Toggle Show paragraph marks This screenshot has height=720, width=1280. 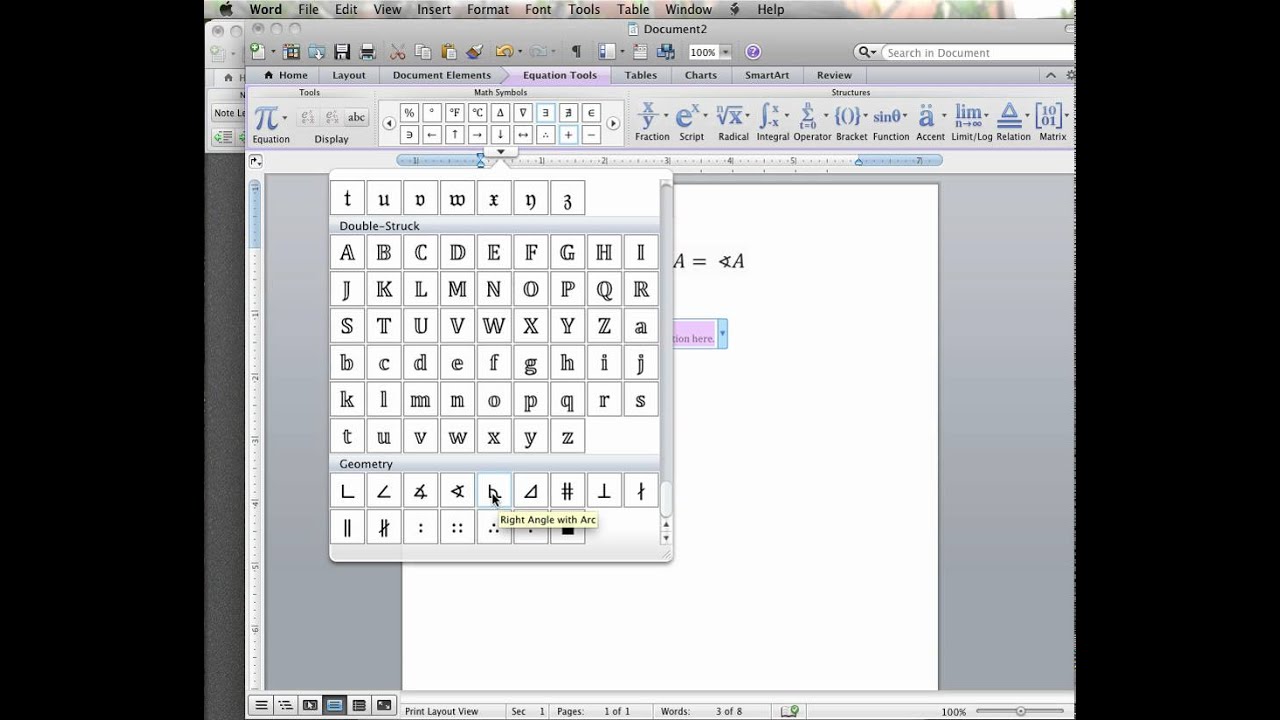[575, 52]
